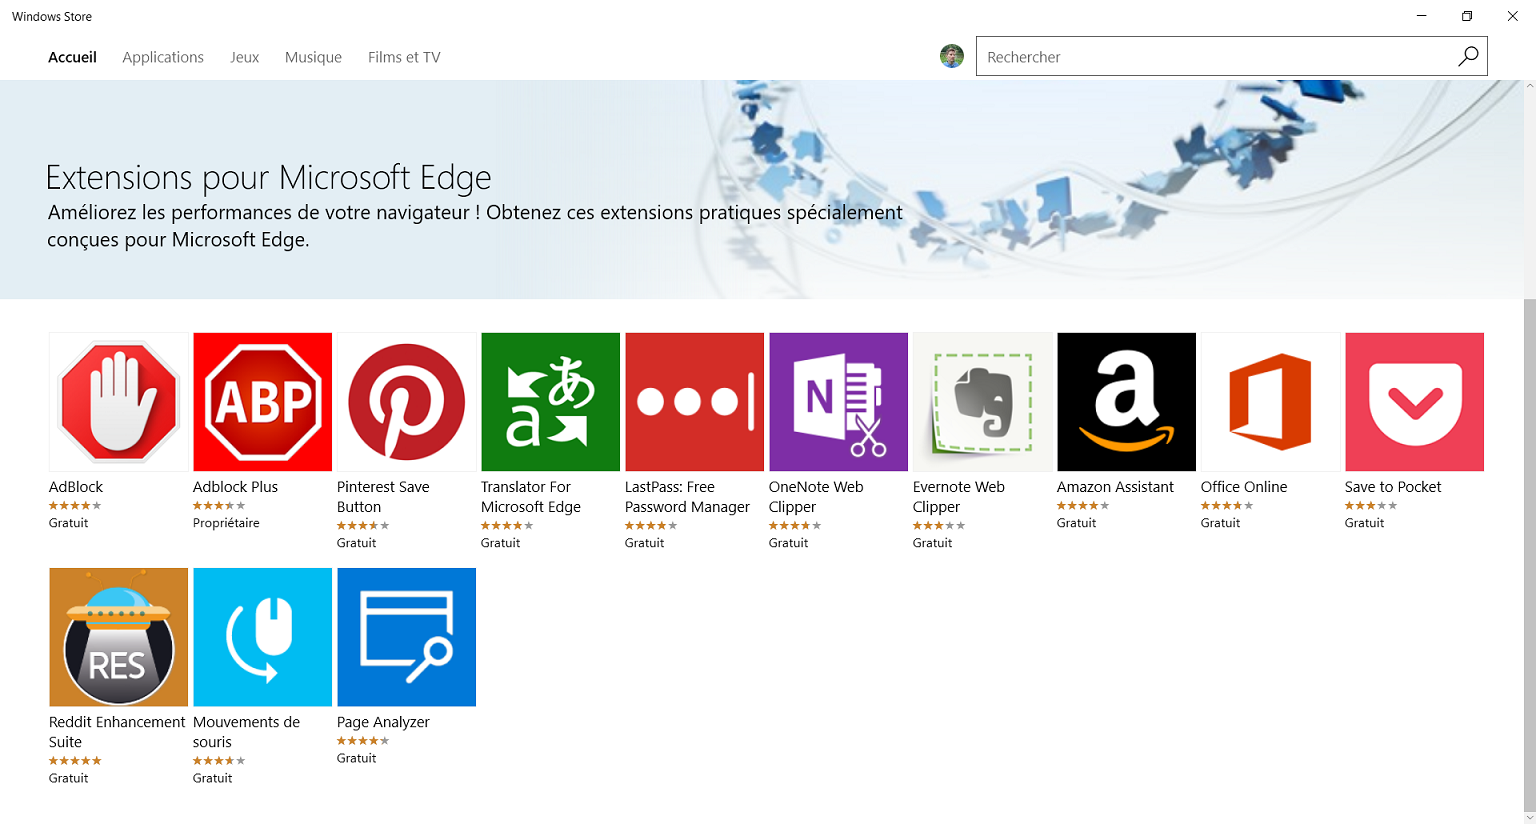Image resolution: width=1536 pixels, height=824 pixels.
Task: Select the Pinterest Save Button icon
Action: (406, 402)
